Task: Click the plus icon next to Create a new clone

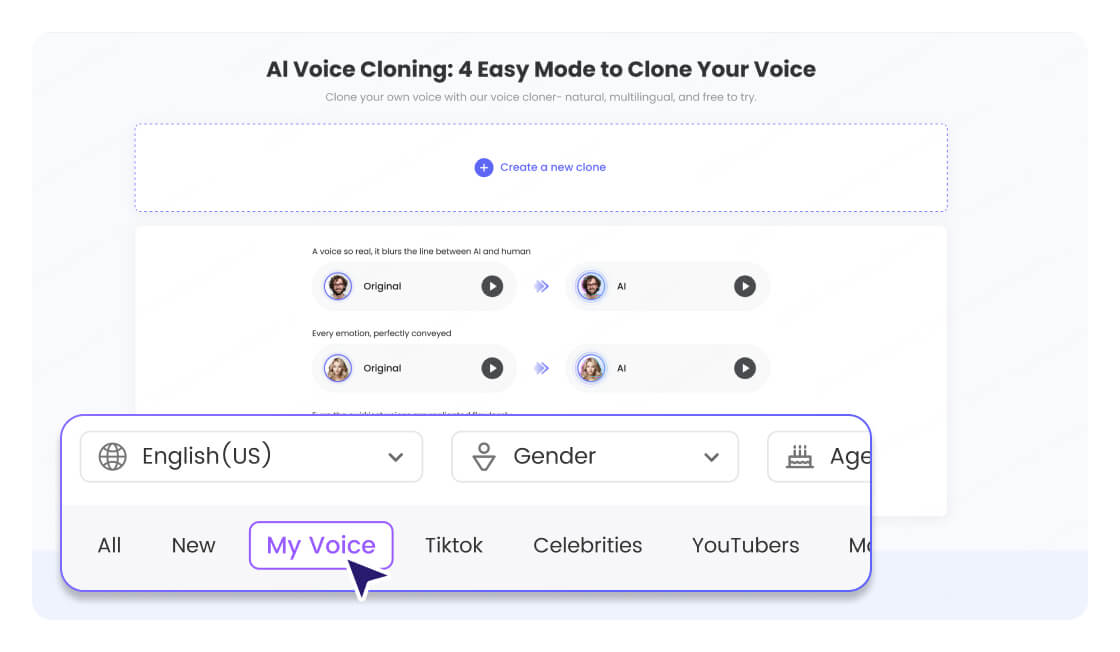Action: (x=484, y=167)
